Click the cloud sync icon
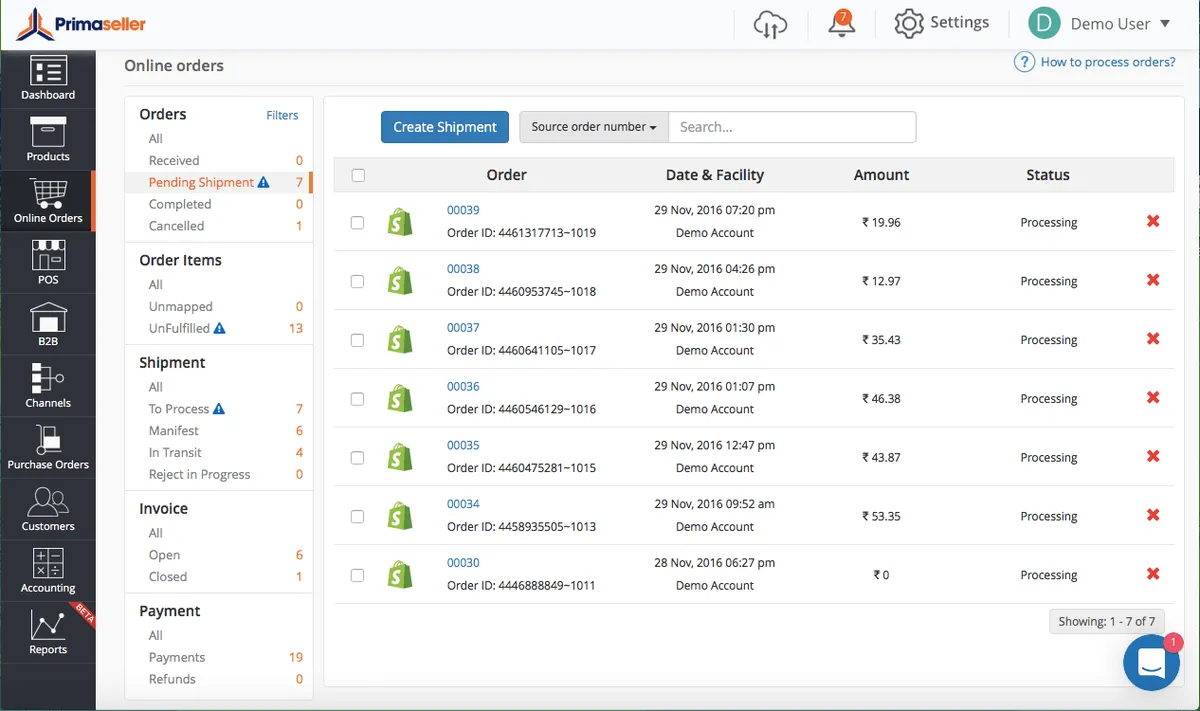 (770, 24)
